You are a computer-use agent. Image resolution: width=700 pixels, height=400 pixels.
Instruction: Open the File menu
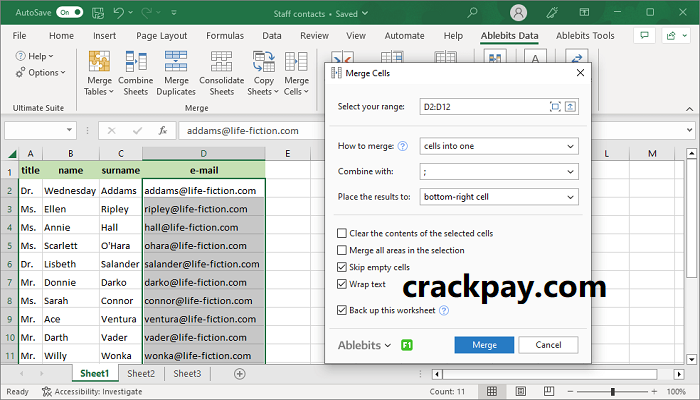click(19, 36)
